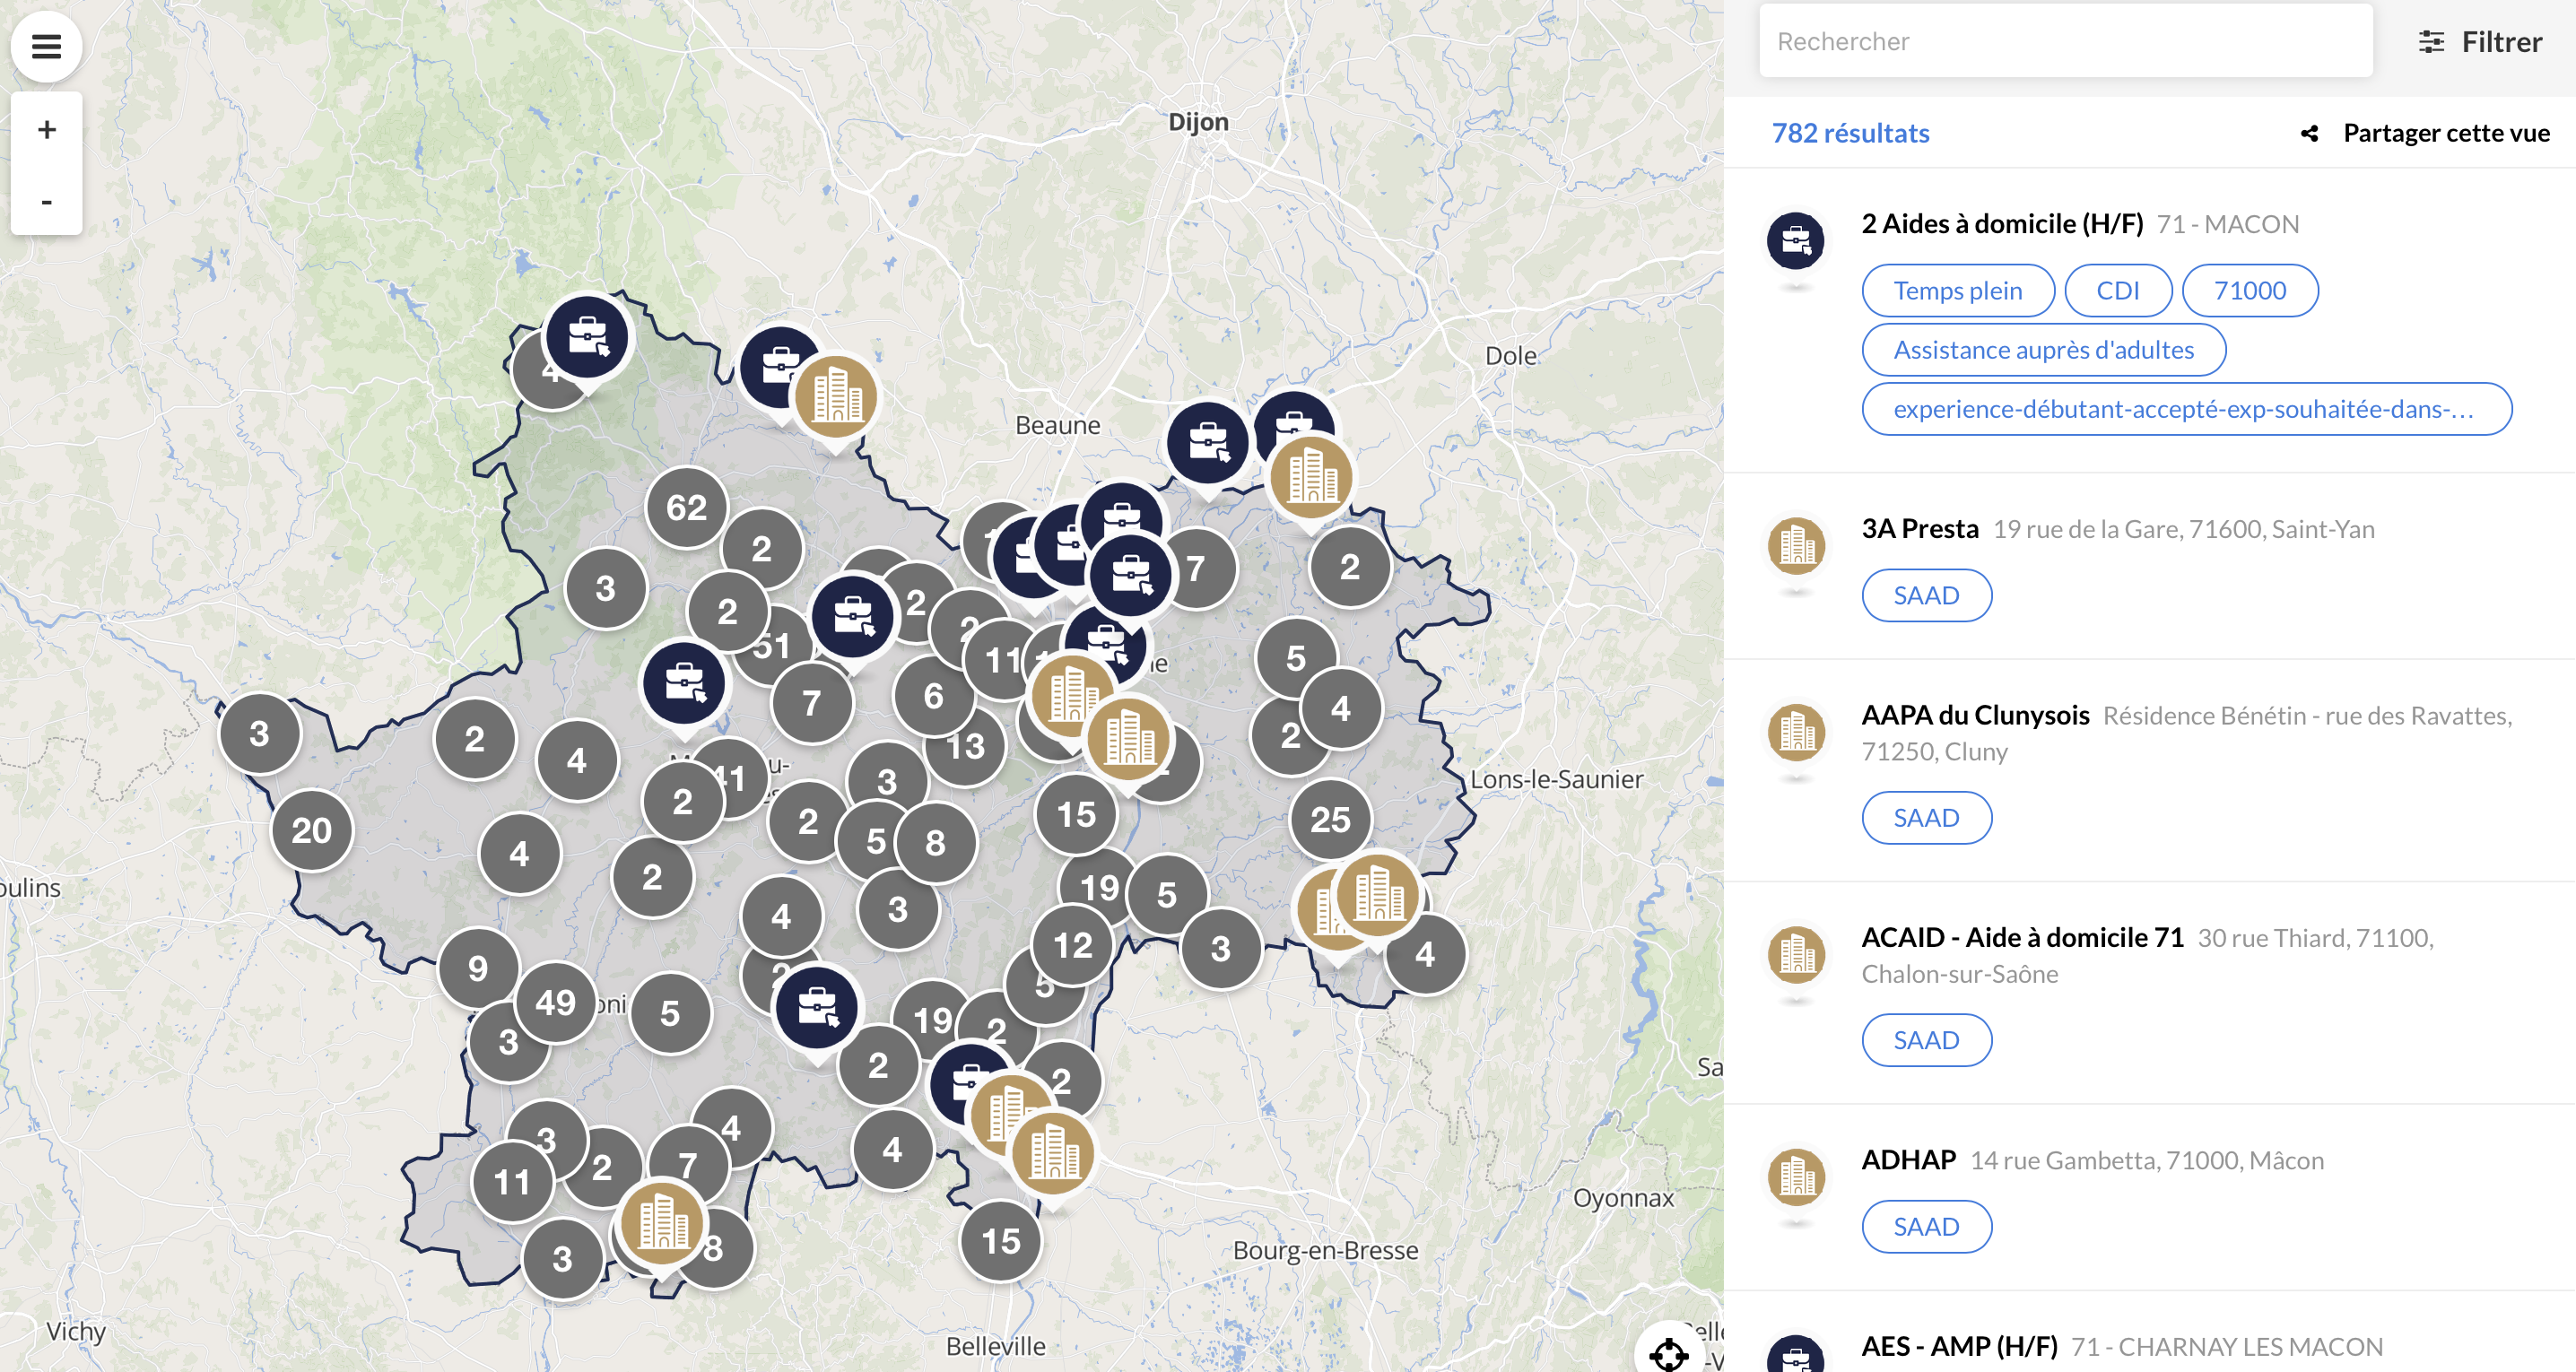2576x1372 pixels.
Task: Select the 71000 postcode tag
Action: tap(2249, 291)
